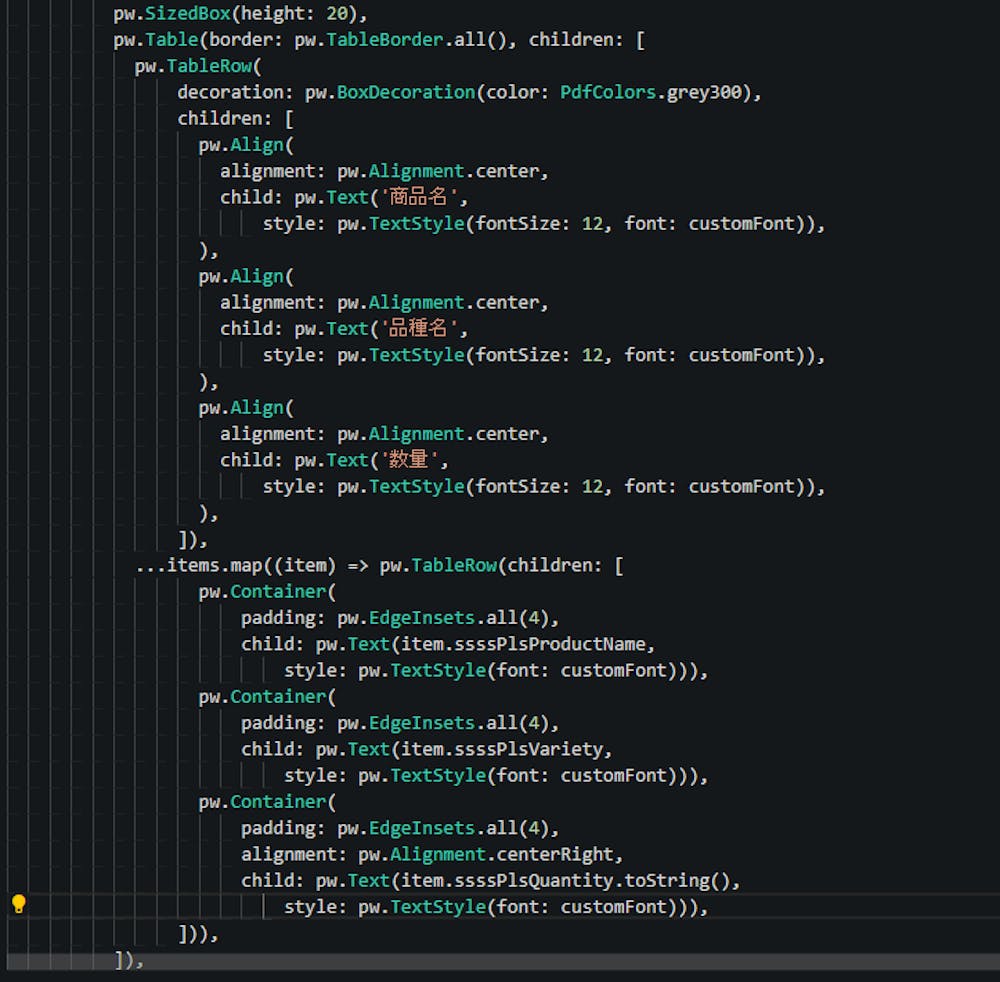Click the yellow lightbulb quick-fix icon
This screenshot has width=1000, height=982.
click(x=18, y=904)
